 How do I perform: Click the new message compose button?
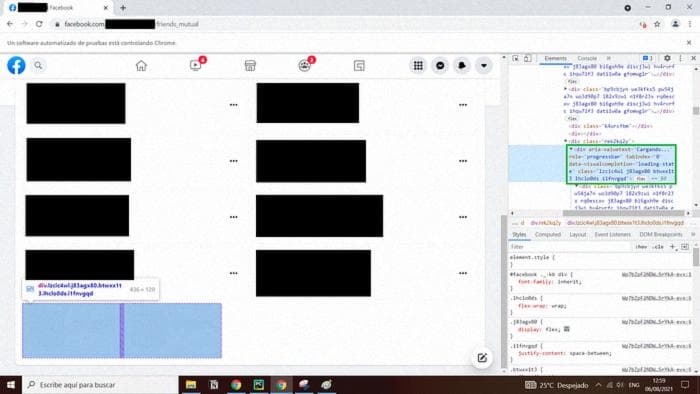point(482,358)
